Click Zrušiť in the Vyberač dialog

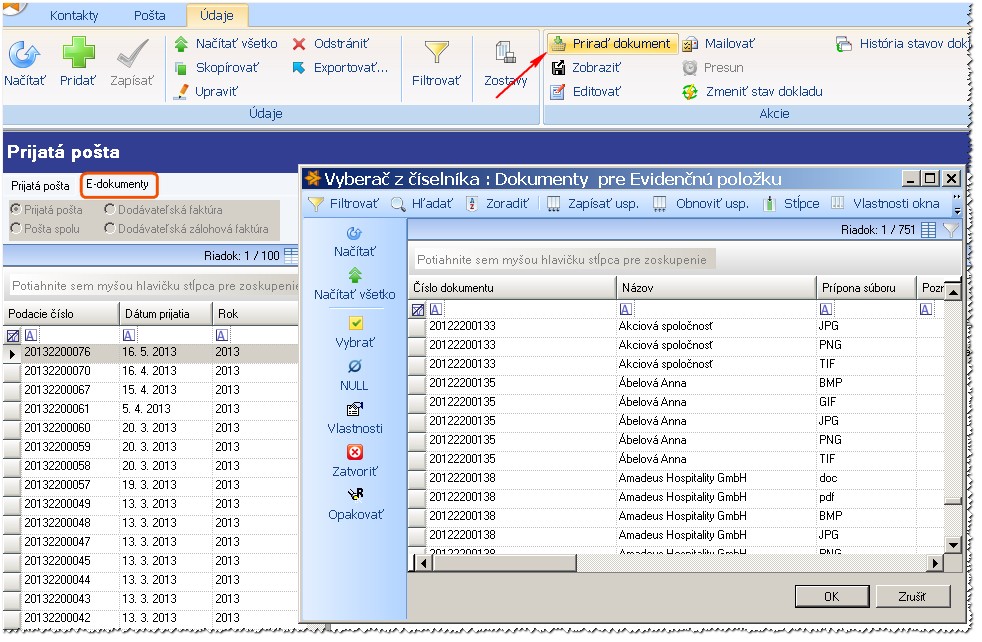912,597
